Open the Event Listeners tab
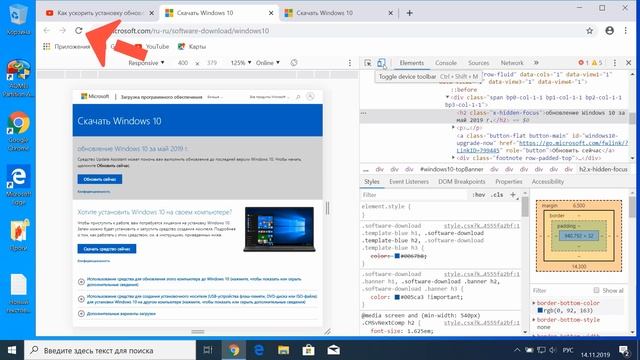Screen dimensions: 640x360 pos(409,182)
